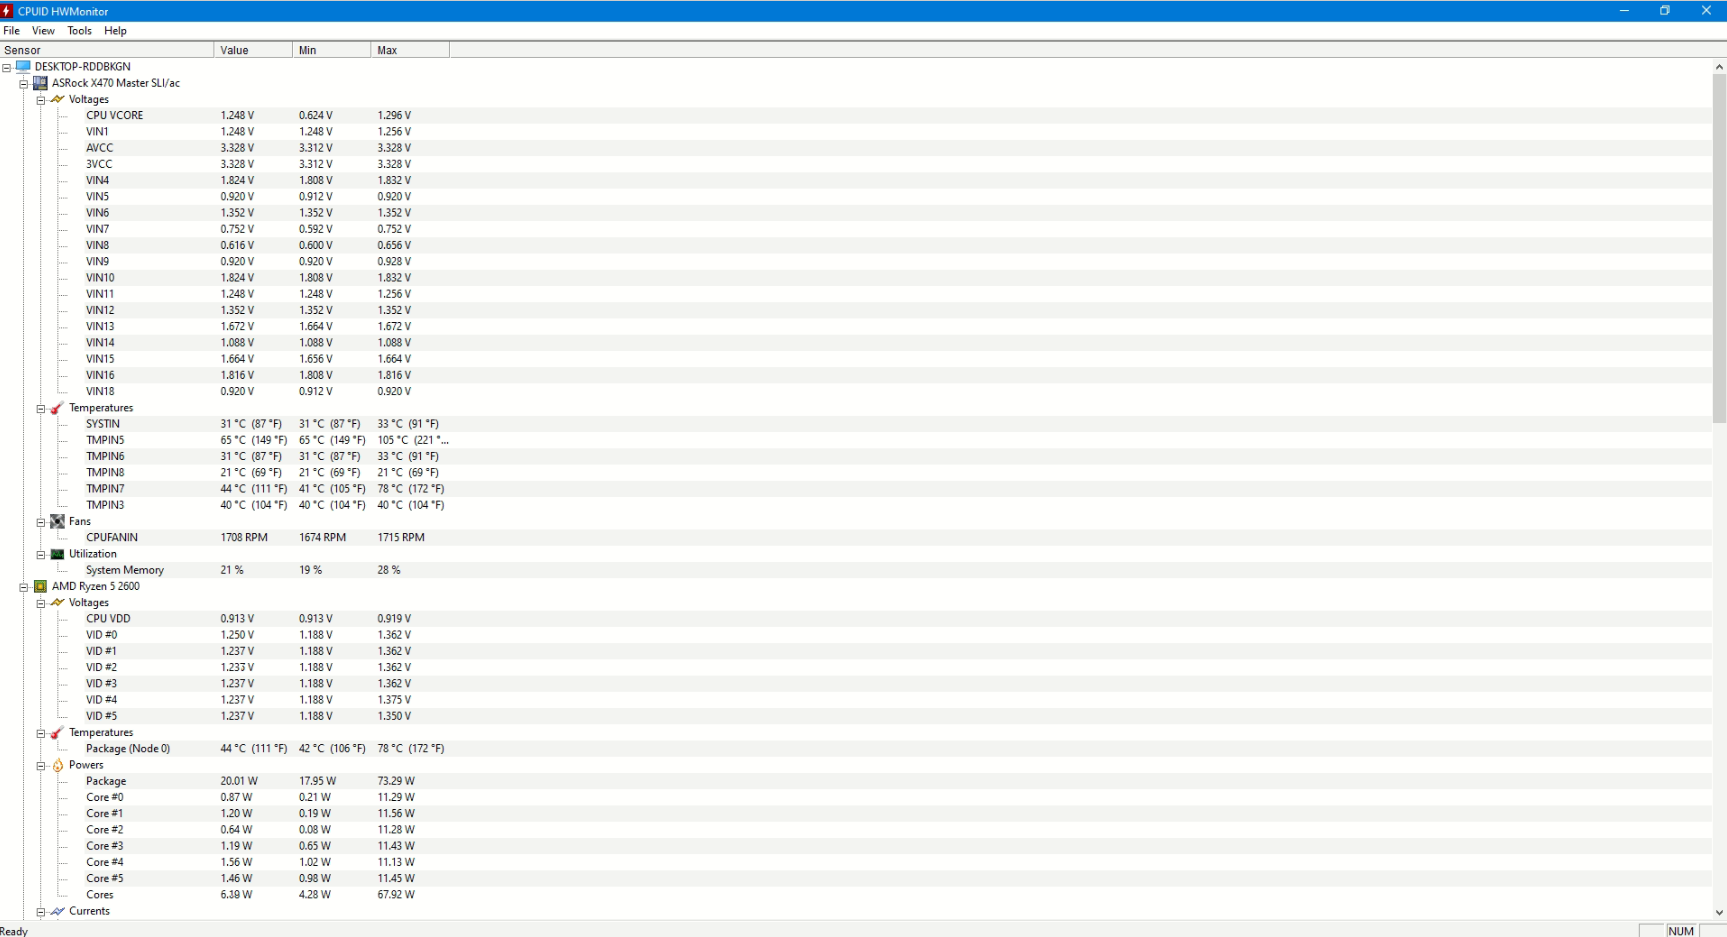Click the Ryzen Voltages wave icon
Viewport: 1727px width, 937px height.
[57, 602]
